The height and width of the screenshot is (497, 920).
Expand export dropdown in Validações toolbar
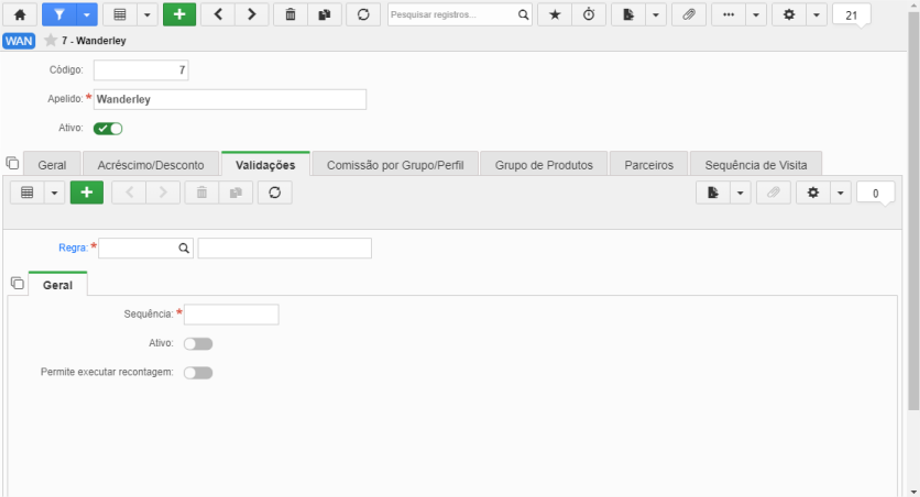click(740, 192)
